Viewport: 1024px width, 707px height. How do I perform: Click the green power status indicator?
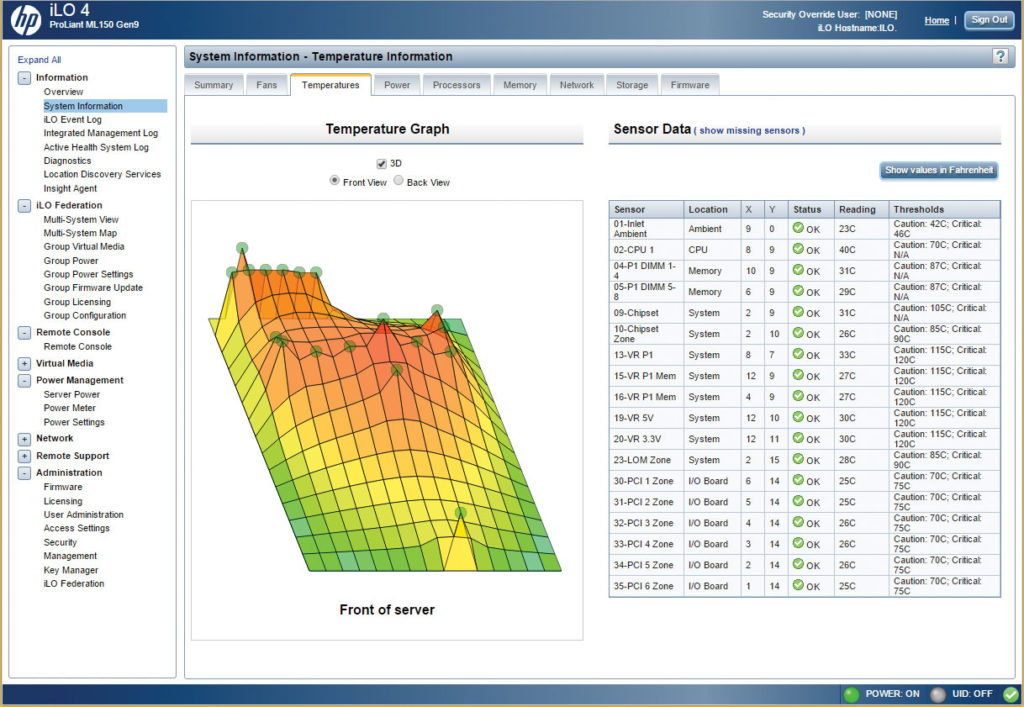(851, 694)
